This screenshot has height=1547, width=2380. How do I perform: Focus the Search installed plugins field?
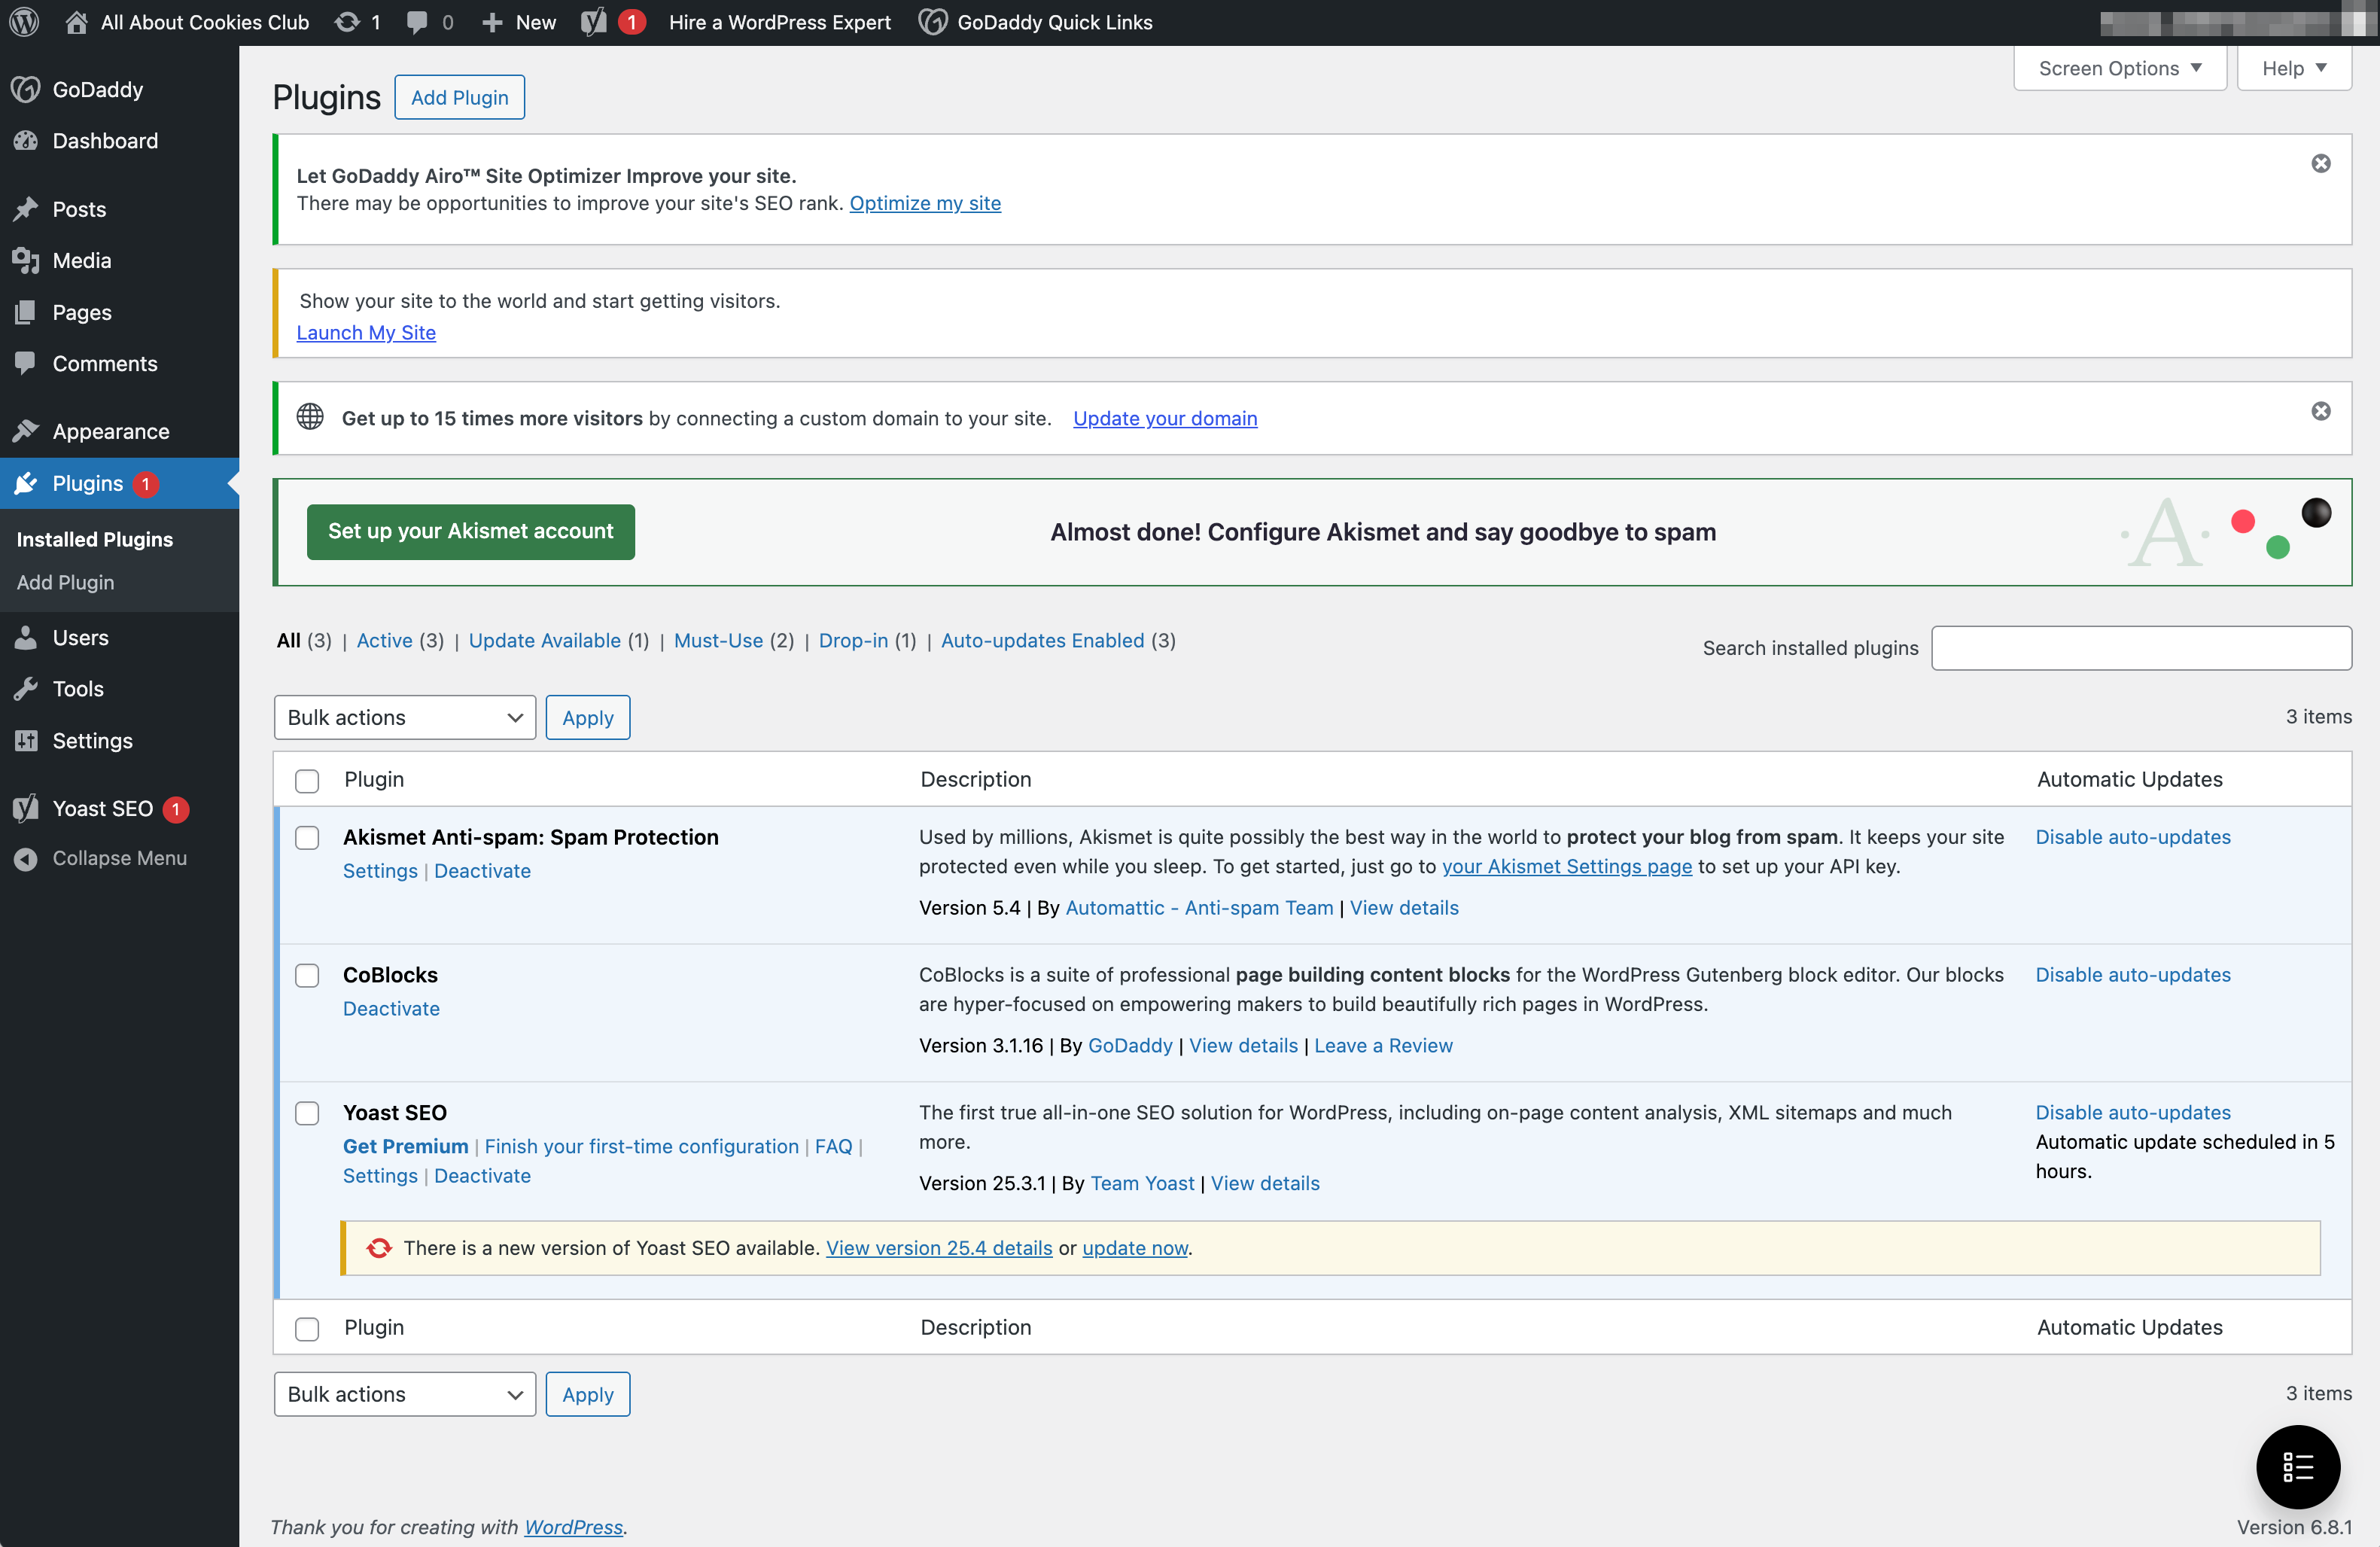(2141, 648)
